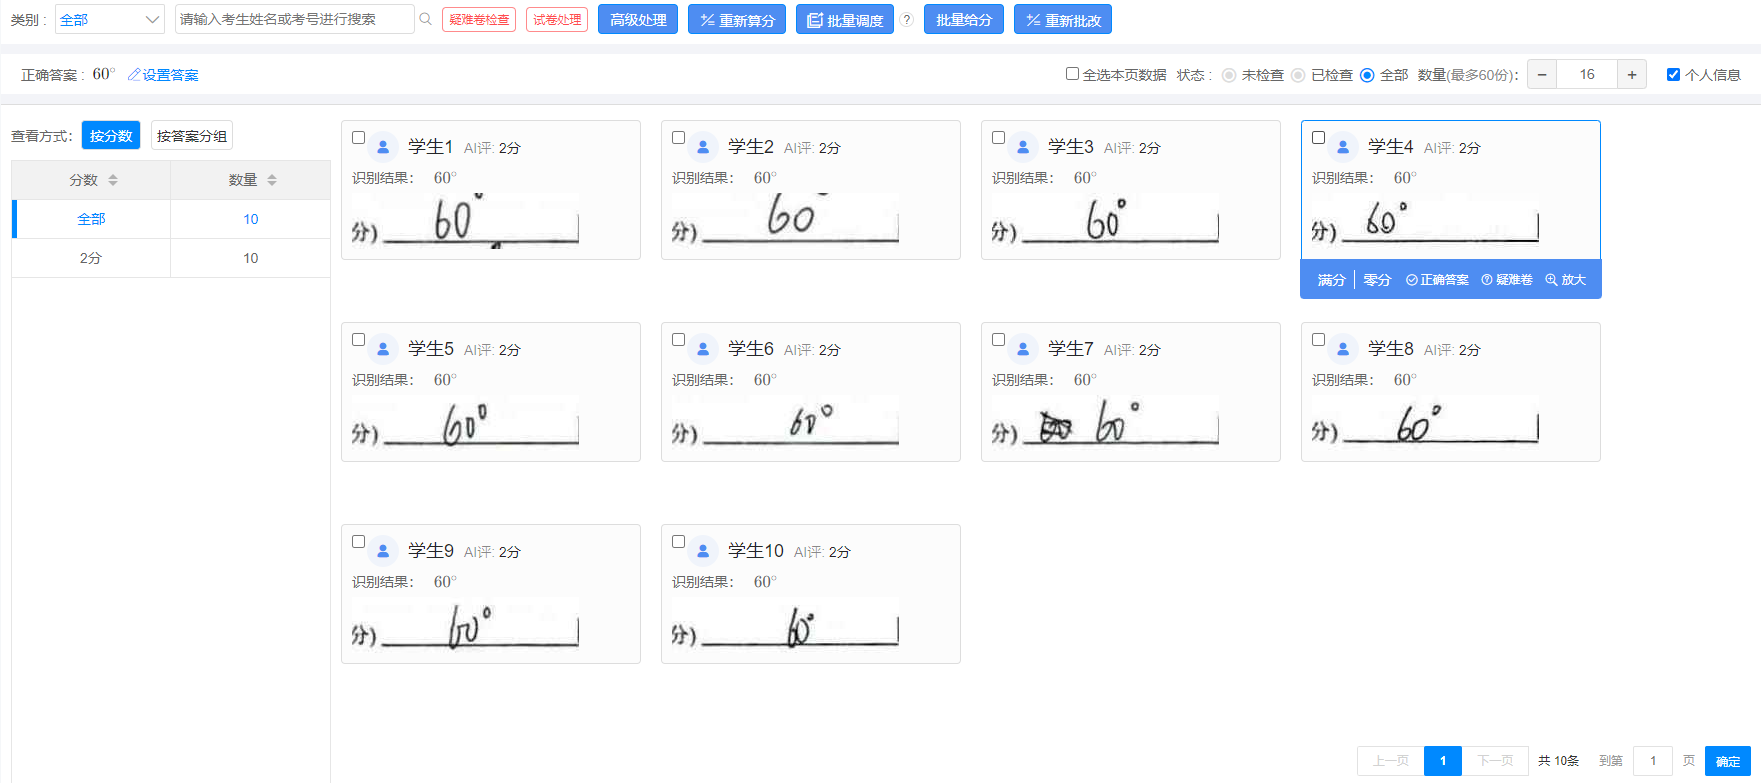Click the 批量给分 button
The height and width of the screenshot is (783, 1761).
pos(963,19)
